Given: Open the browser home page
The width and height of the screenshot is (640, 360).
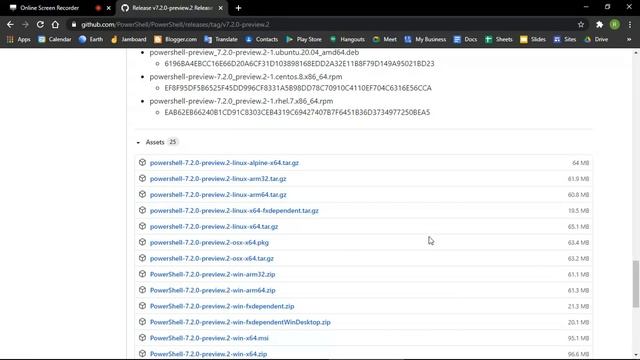Looking at the screenshot, I should (55, 24).
